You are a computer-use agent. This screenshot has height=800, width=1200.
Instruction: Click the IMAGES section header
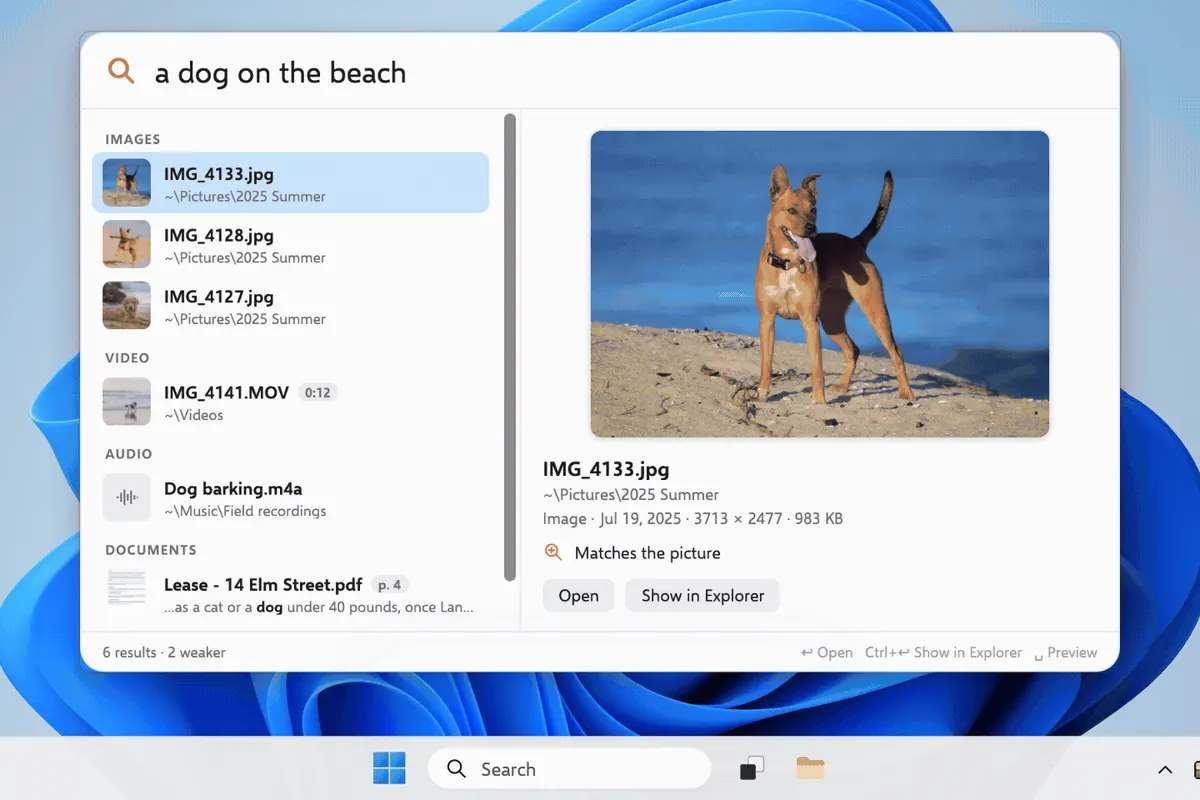[x=133, y=139]
